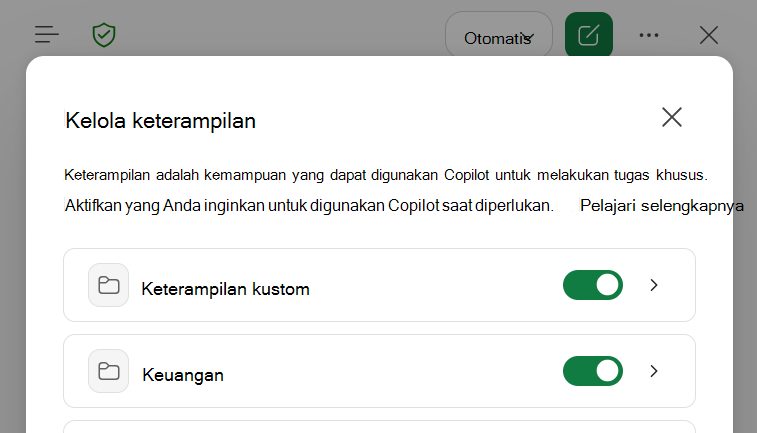Open the Pelajari selengkapnya link
The image size is (757, 433).
click(x=661, y=206)
